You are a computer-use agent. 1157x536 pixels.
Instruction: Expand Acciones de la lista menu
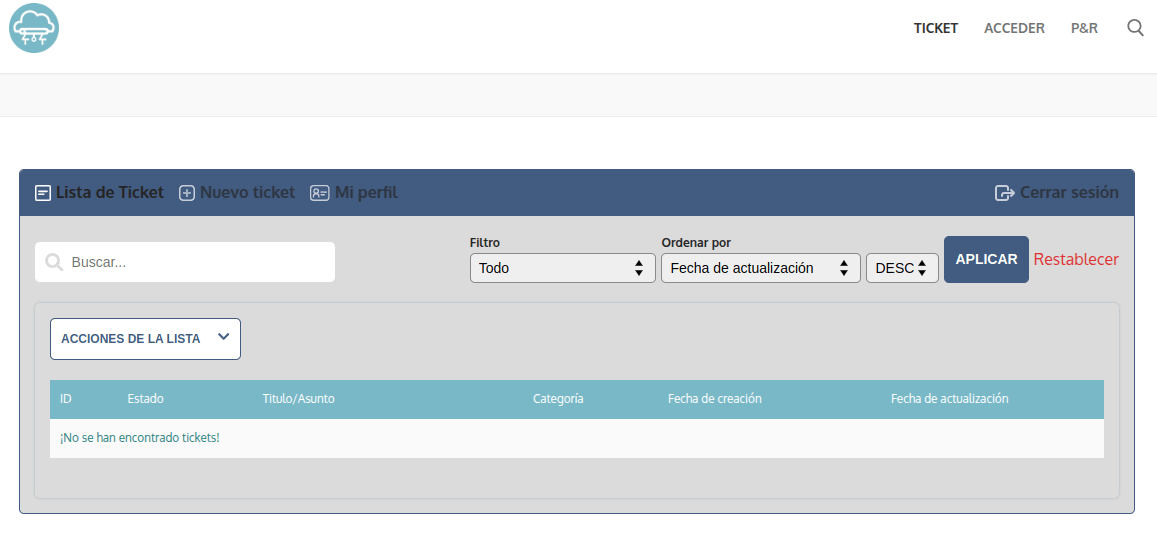[x=145, y=339]
